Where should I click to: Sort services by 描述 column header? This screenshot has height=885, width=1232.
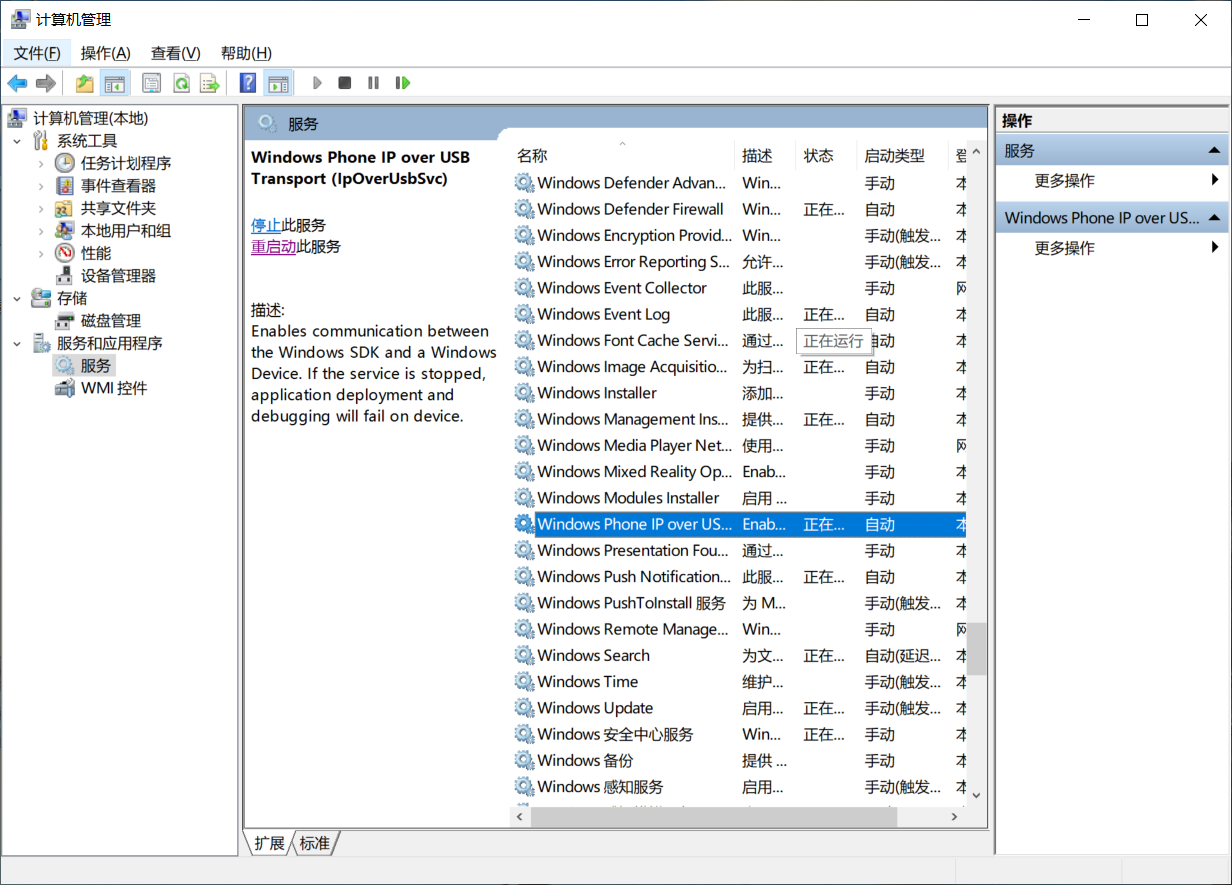(x=765, y=156)
